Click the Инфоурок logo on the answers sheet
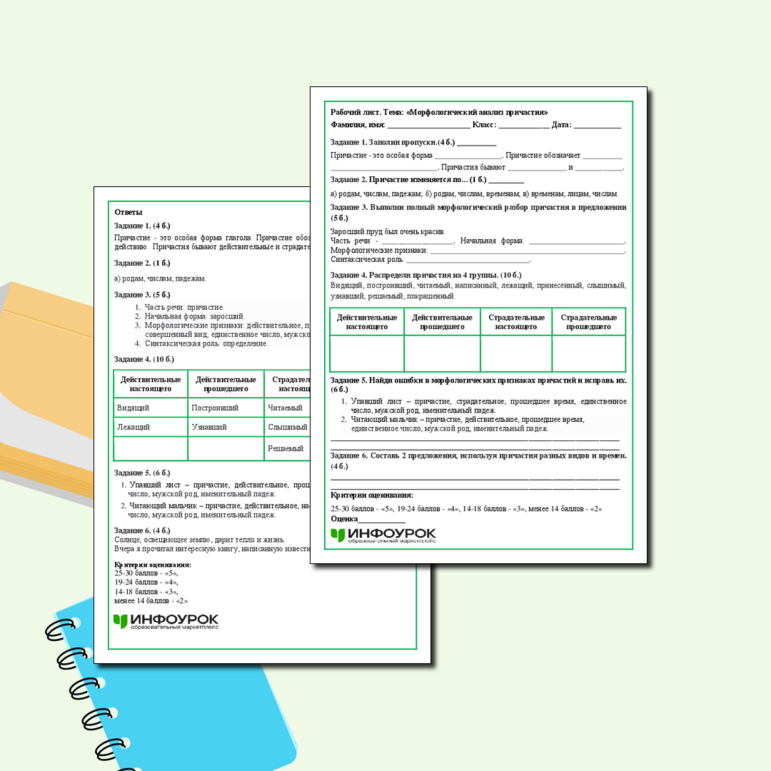 [165, 621]
